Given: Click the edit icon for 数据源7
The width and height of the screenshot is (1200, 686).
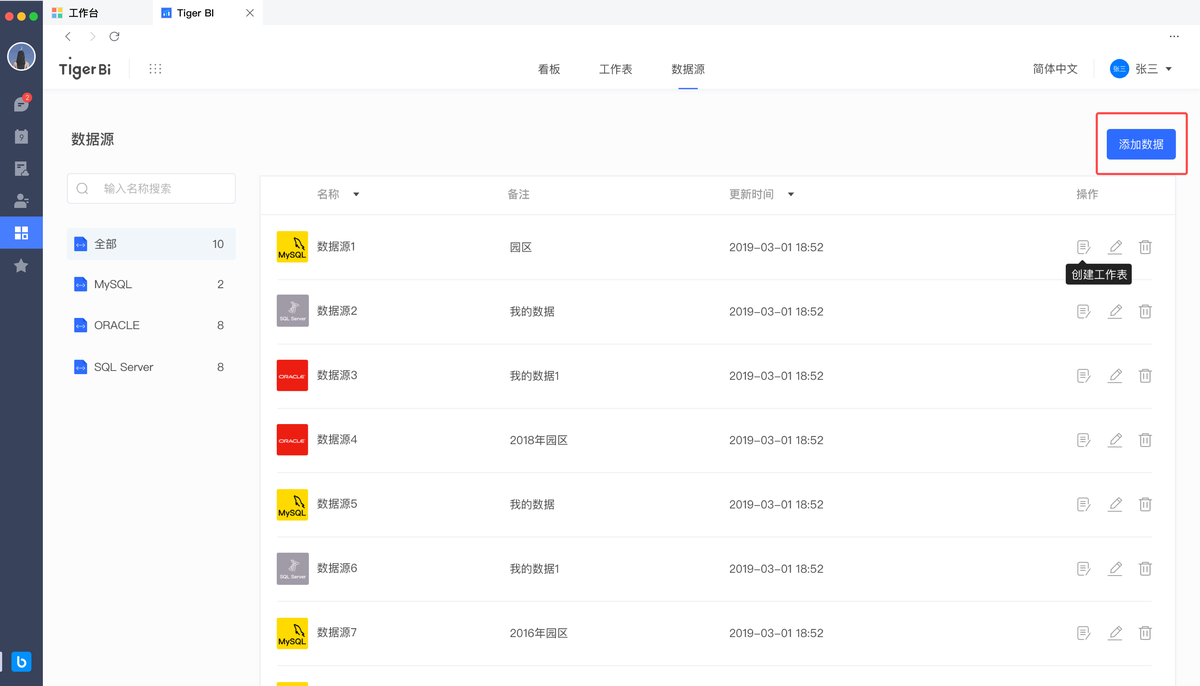Looking at the screenshot, I should (1115, 633).
